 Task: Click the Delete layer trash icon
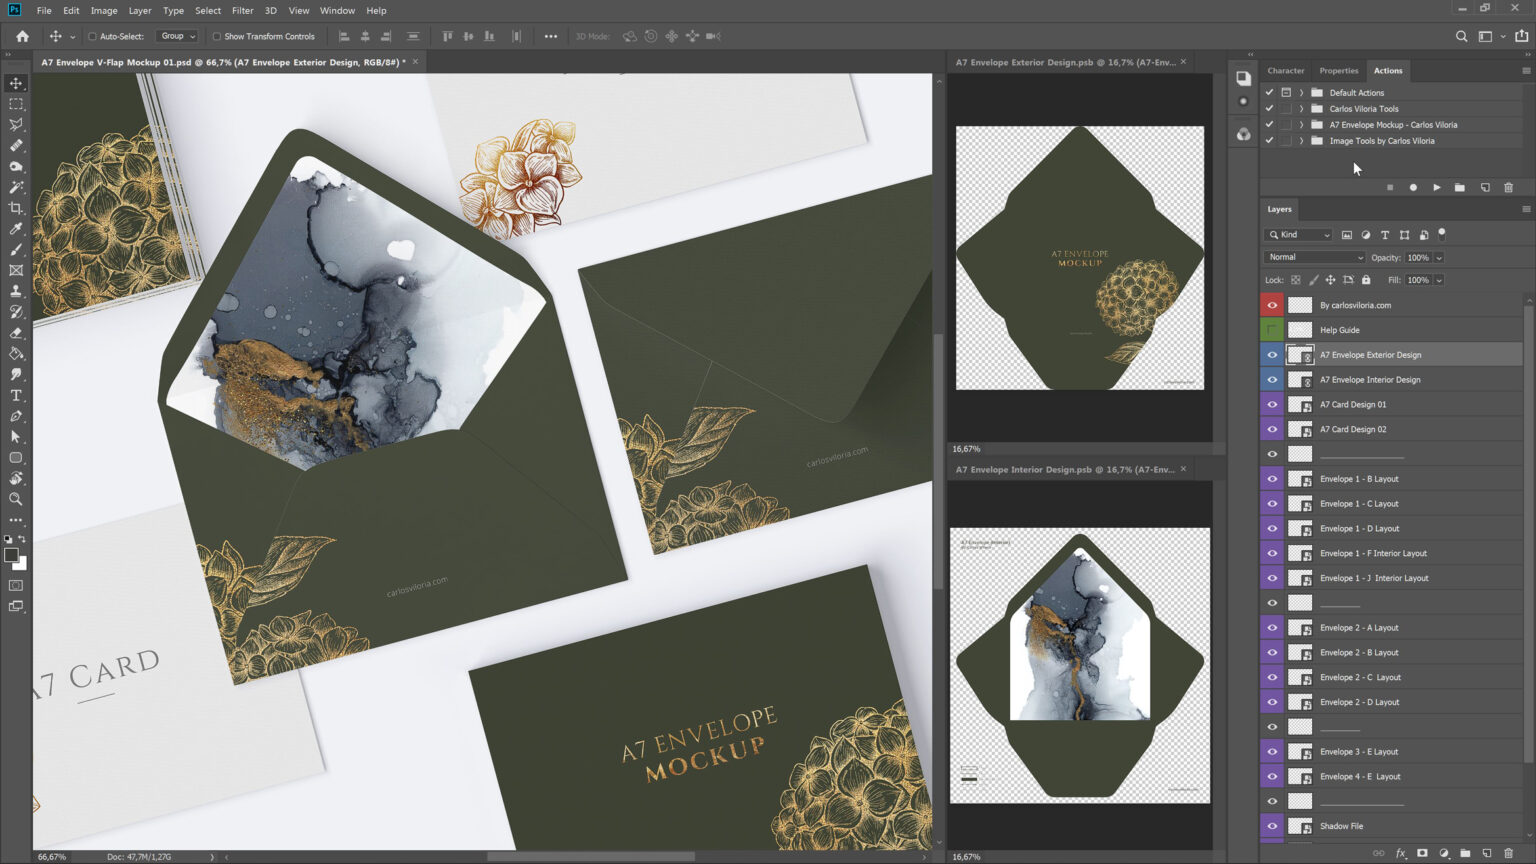[x=1511, y=855]
